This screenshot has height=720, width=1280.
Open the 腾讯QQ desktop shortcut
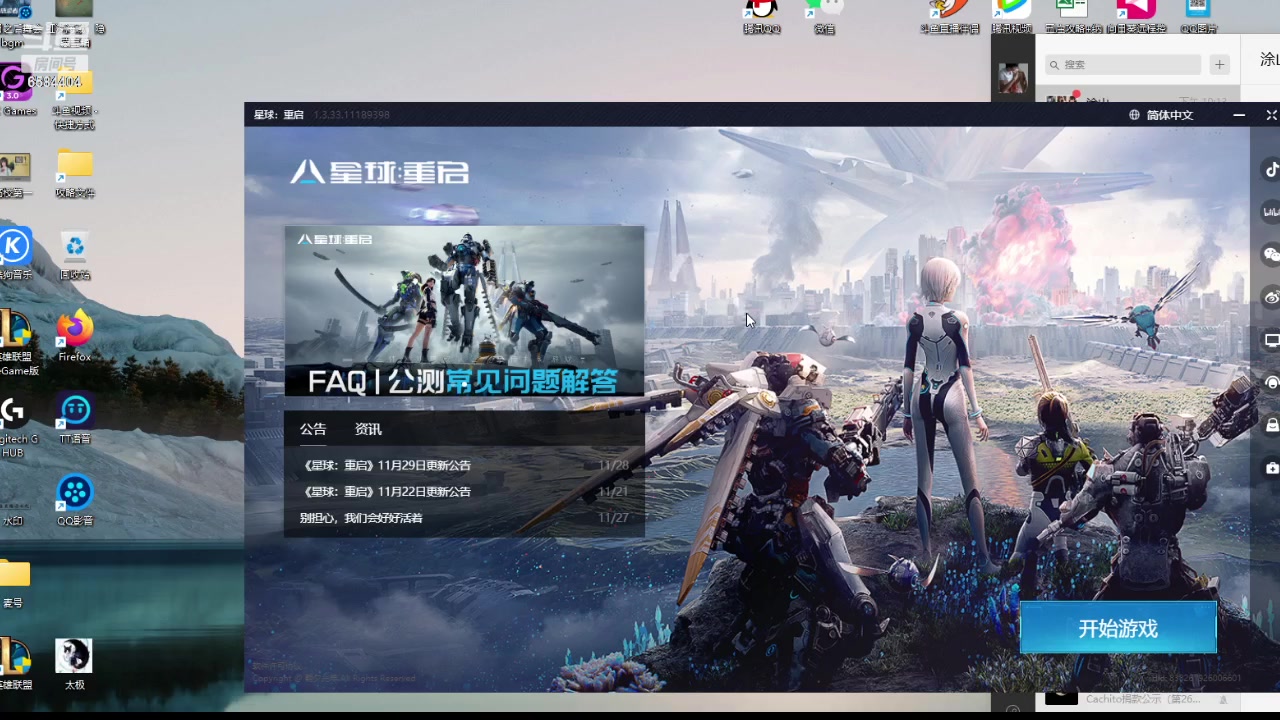[762, 17]
